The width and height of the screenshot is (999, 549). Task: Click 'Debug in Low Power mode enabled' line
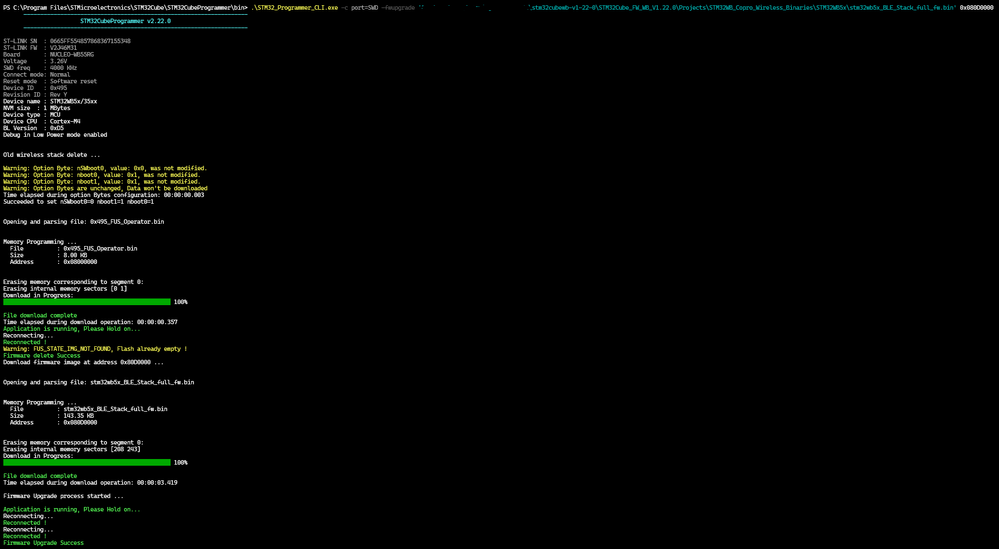tap(55, 135)
